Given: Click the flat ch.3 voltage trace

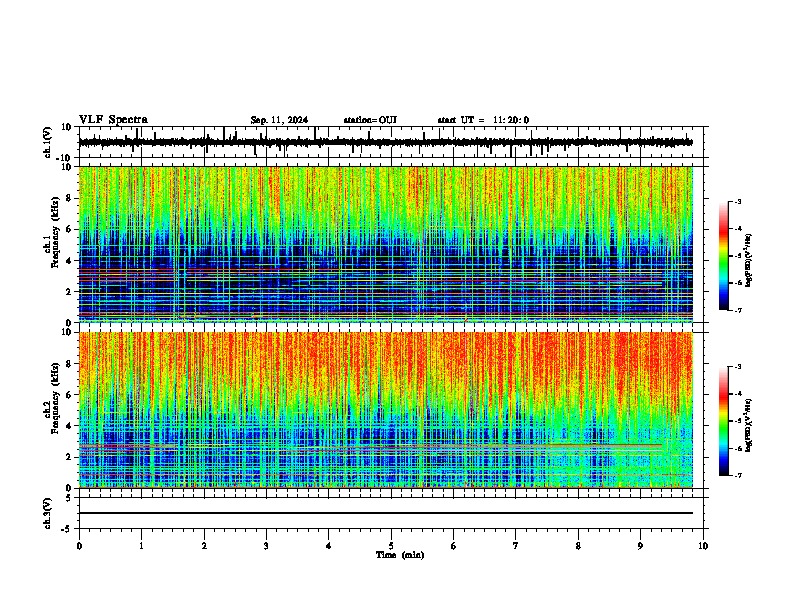Looking at the screenshot, I should pyautogui.click(x=386, y=513).
